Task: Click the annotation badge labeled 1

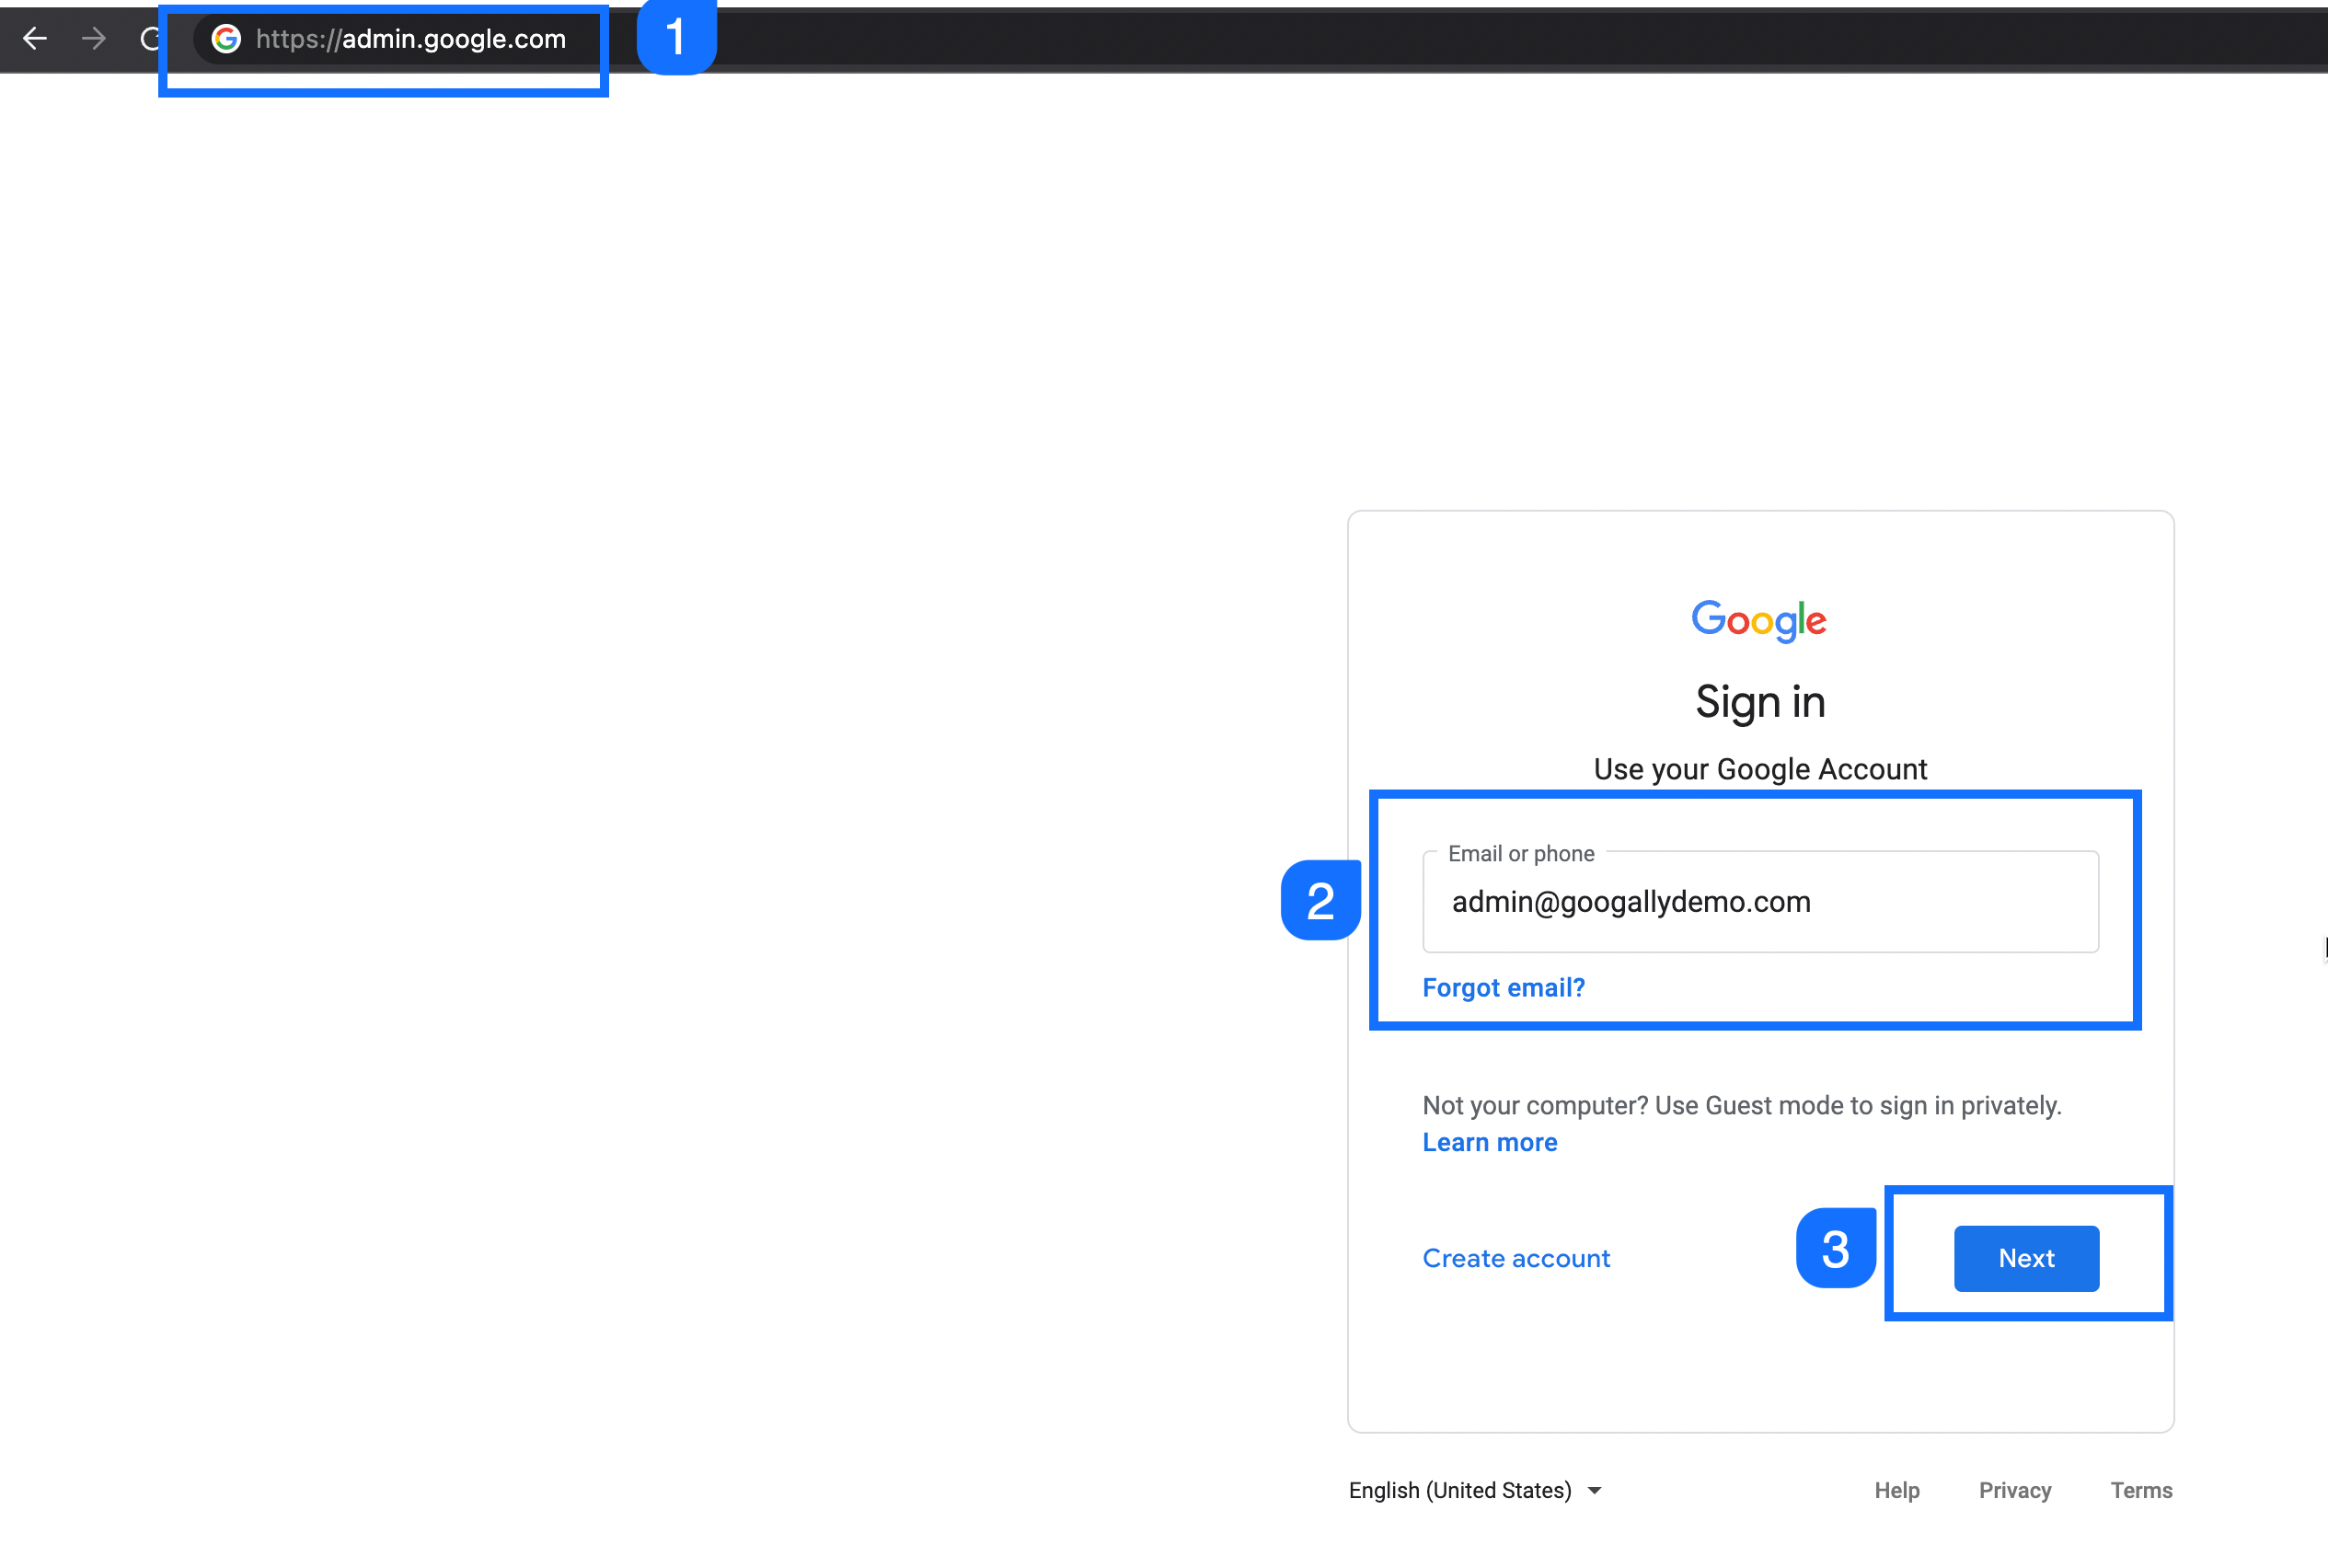Action: [677, 36]
